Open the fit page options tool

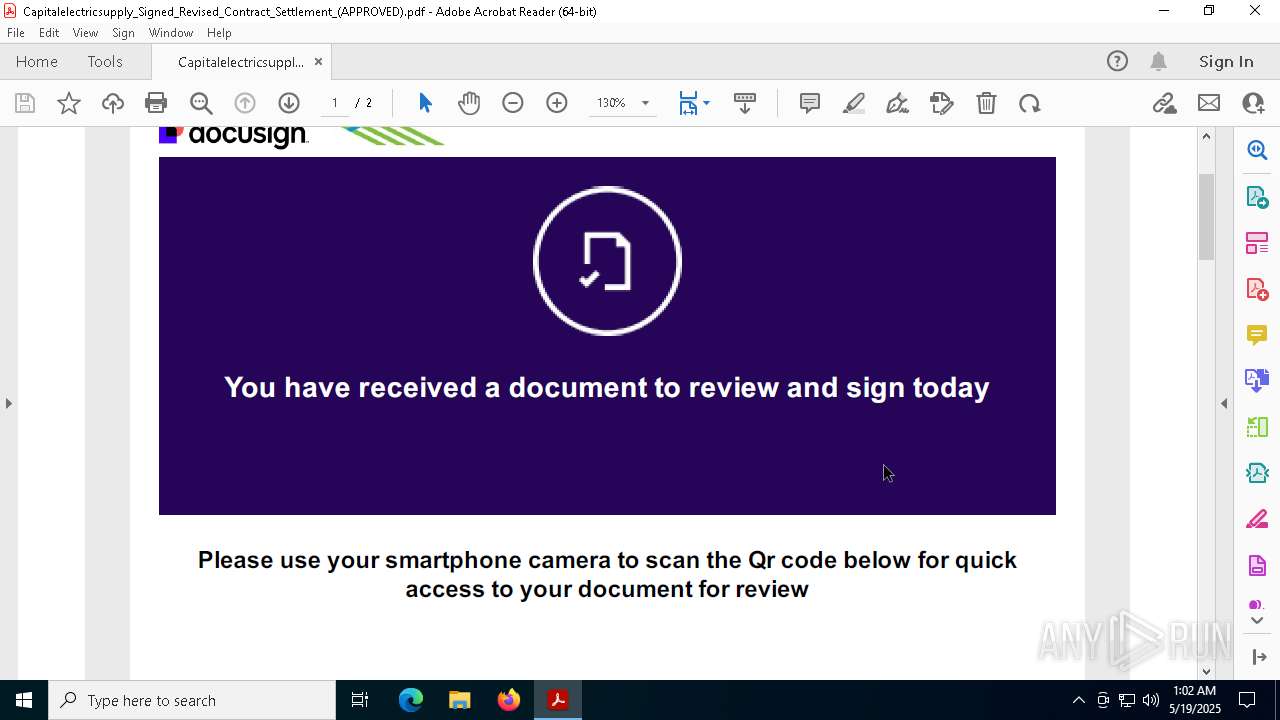click(x=688, y=103)
